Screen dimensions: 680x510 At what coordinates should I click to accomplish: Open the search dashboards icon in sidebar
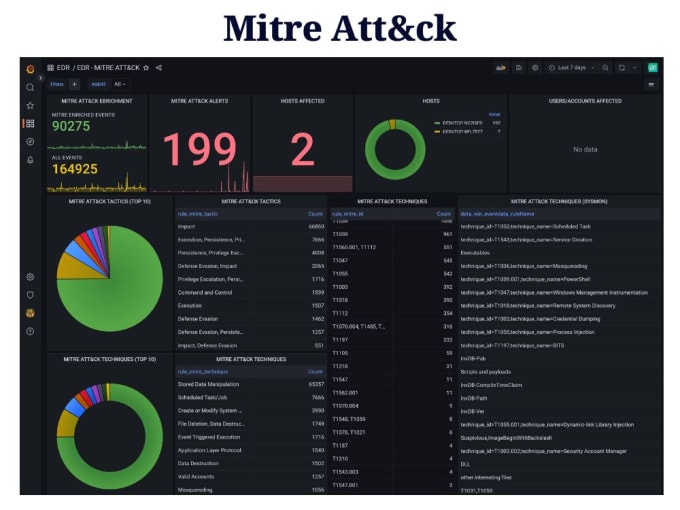coord(30,88)
